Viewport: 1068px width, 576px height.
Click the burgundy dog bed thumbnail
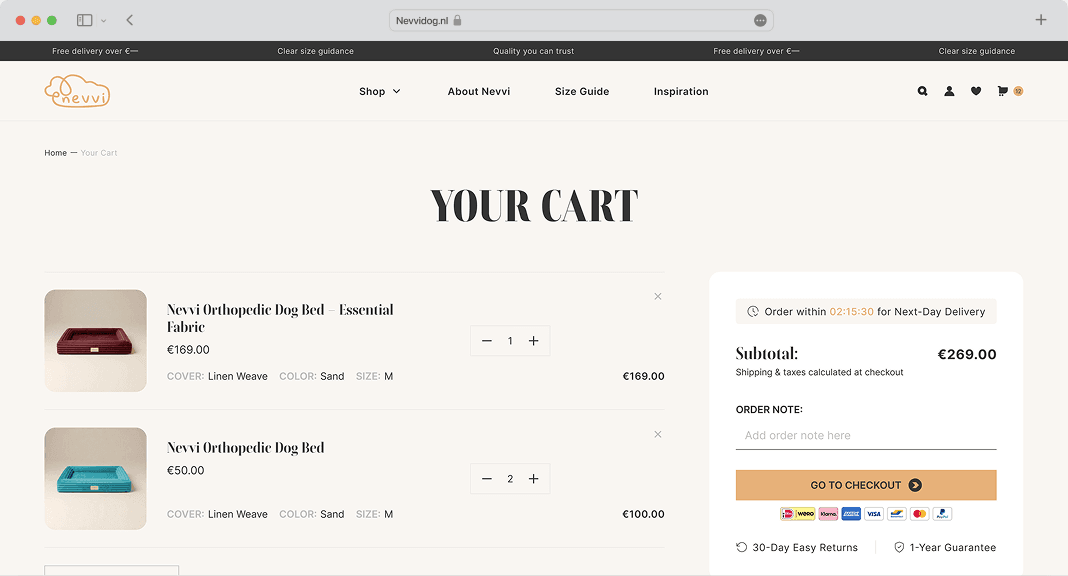95,340
